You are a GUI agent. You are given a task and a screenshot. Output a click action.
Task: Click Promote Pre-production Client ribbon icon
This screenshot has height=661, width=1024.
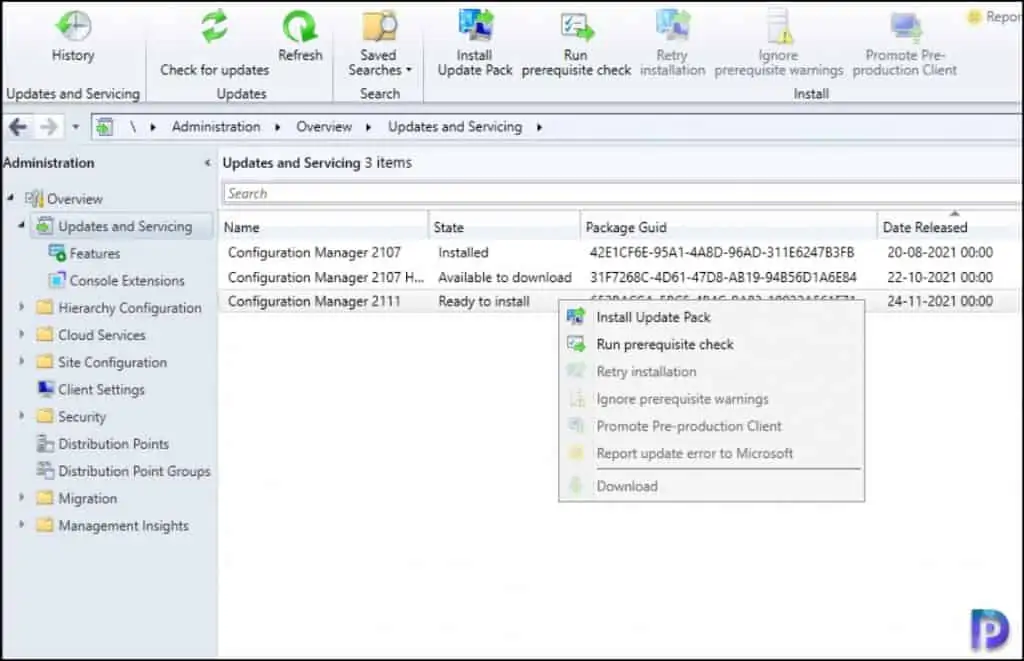[x=906, y=27]
